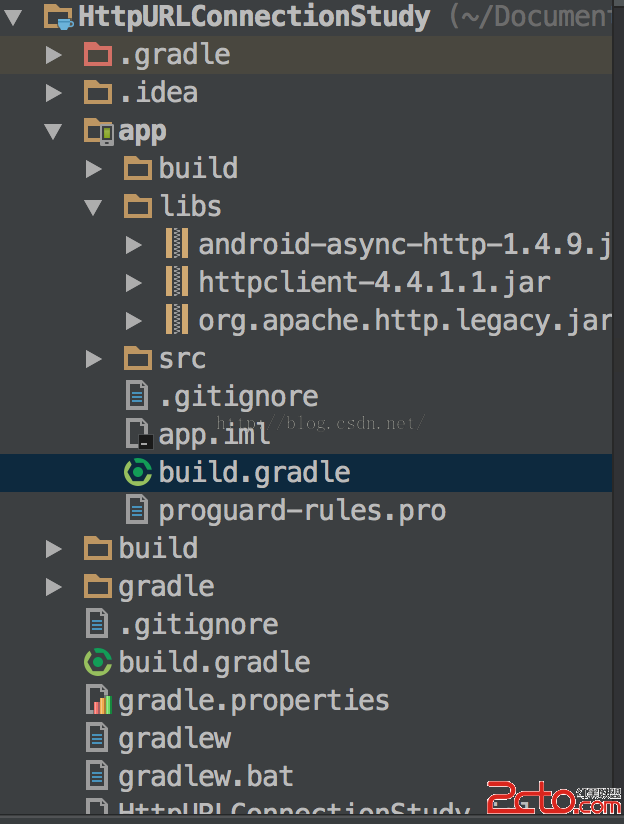Click the android-async-http jar archive icon
This screenshot has height=824, width=624.
(177, 244)
